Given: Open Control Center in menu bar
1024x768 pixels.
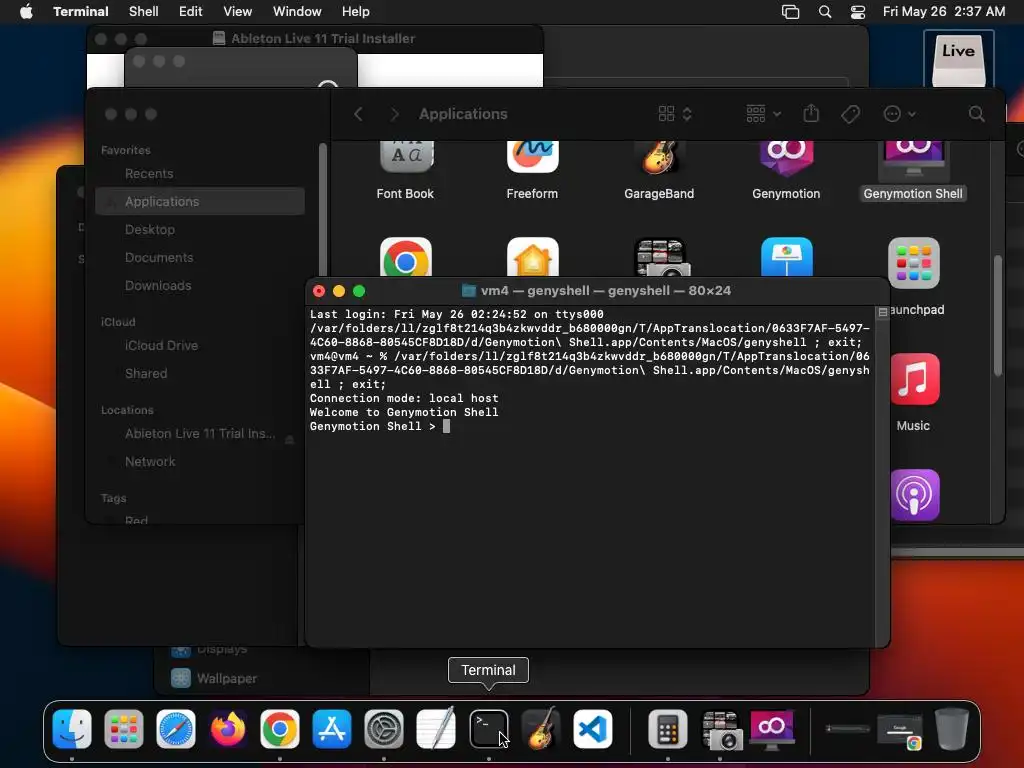Looking at the screenshot, I should click(857, 12).
